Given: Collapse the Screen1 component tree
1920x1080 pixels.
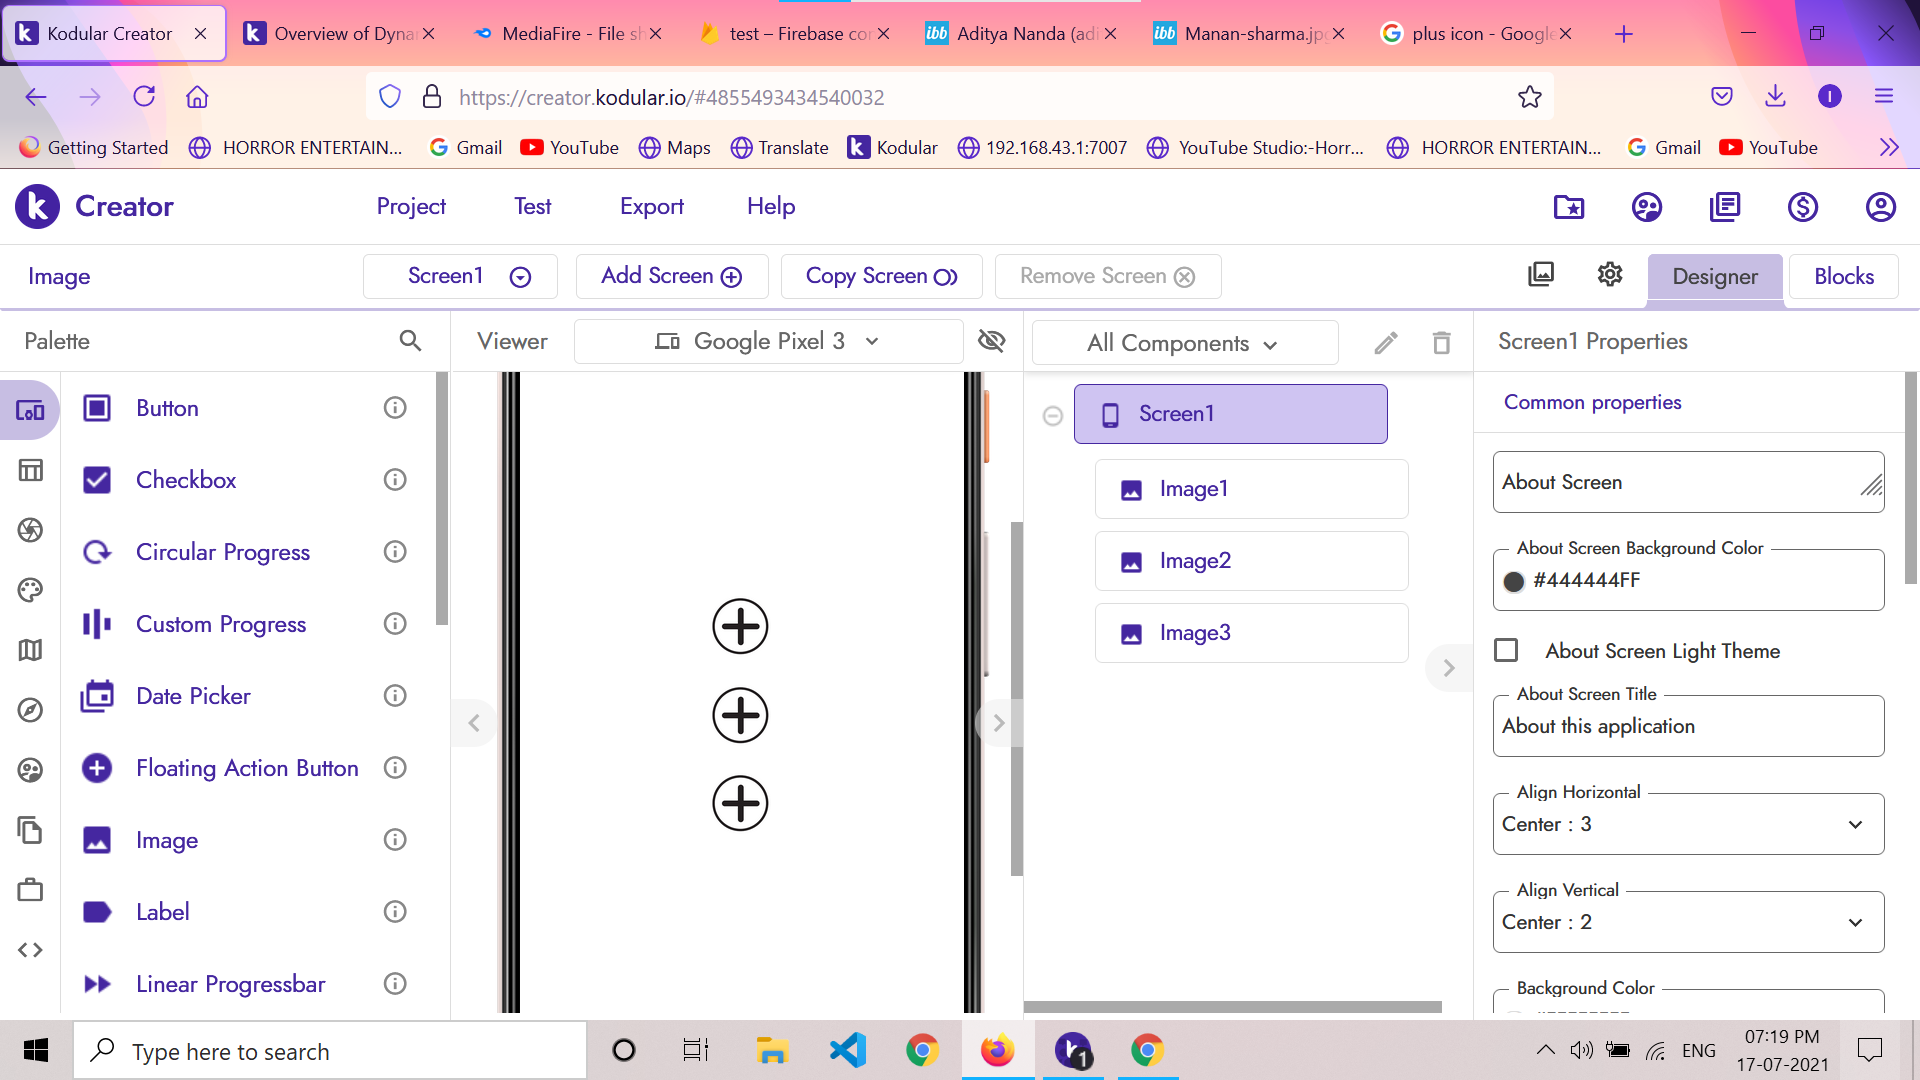Looking at the screenshot, I should tap(1052, 415).
